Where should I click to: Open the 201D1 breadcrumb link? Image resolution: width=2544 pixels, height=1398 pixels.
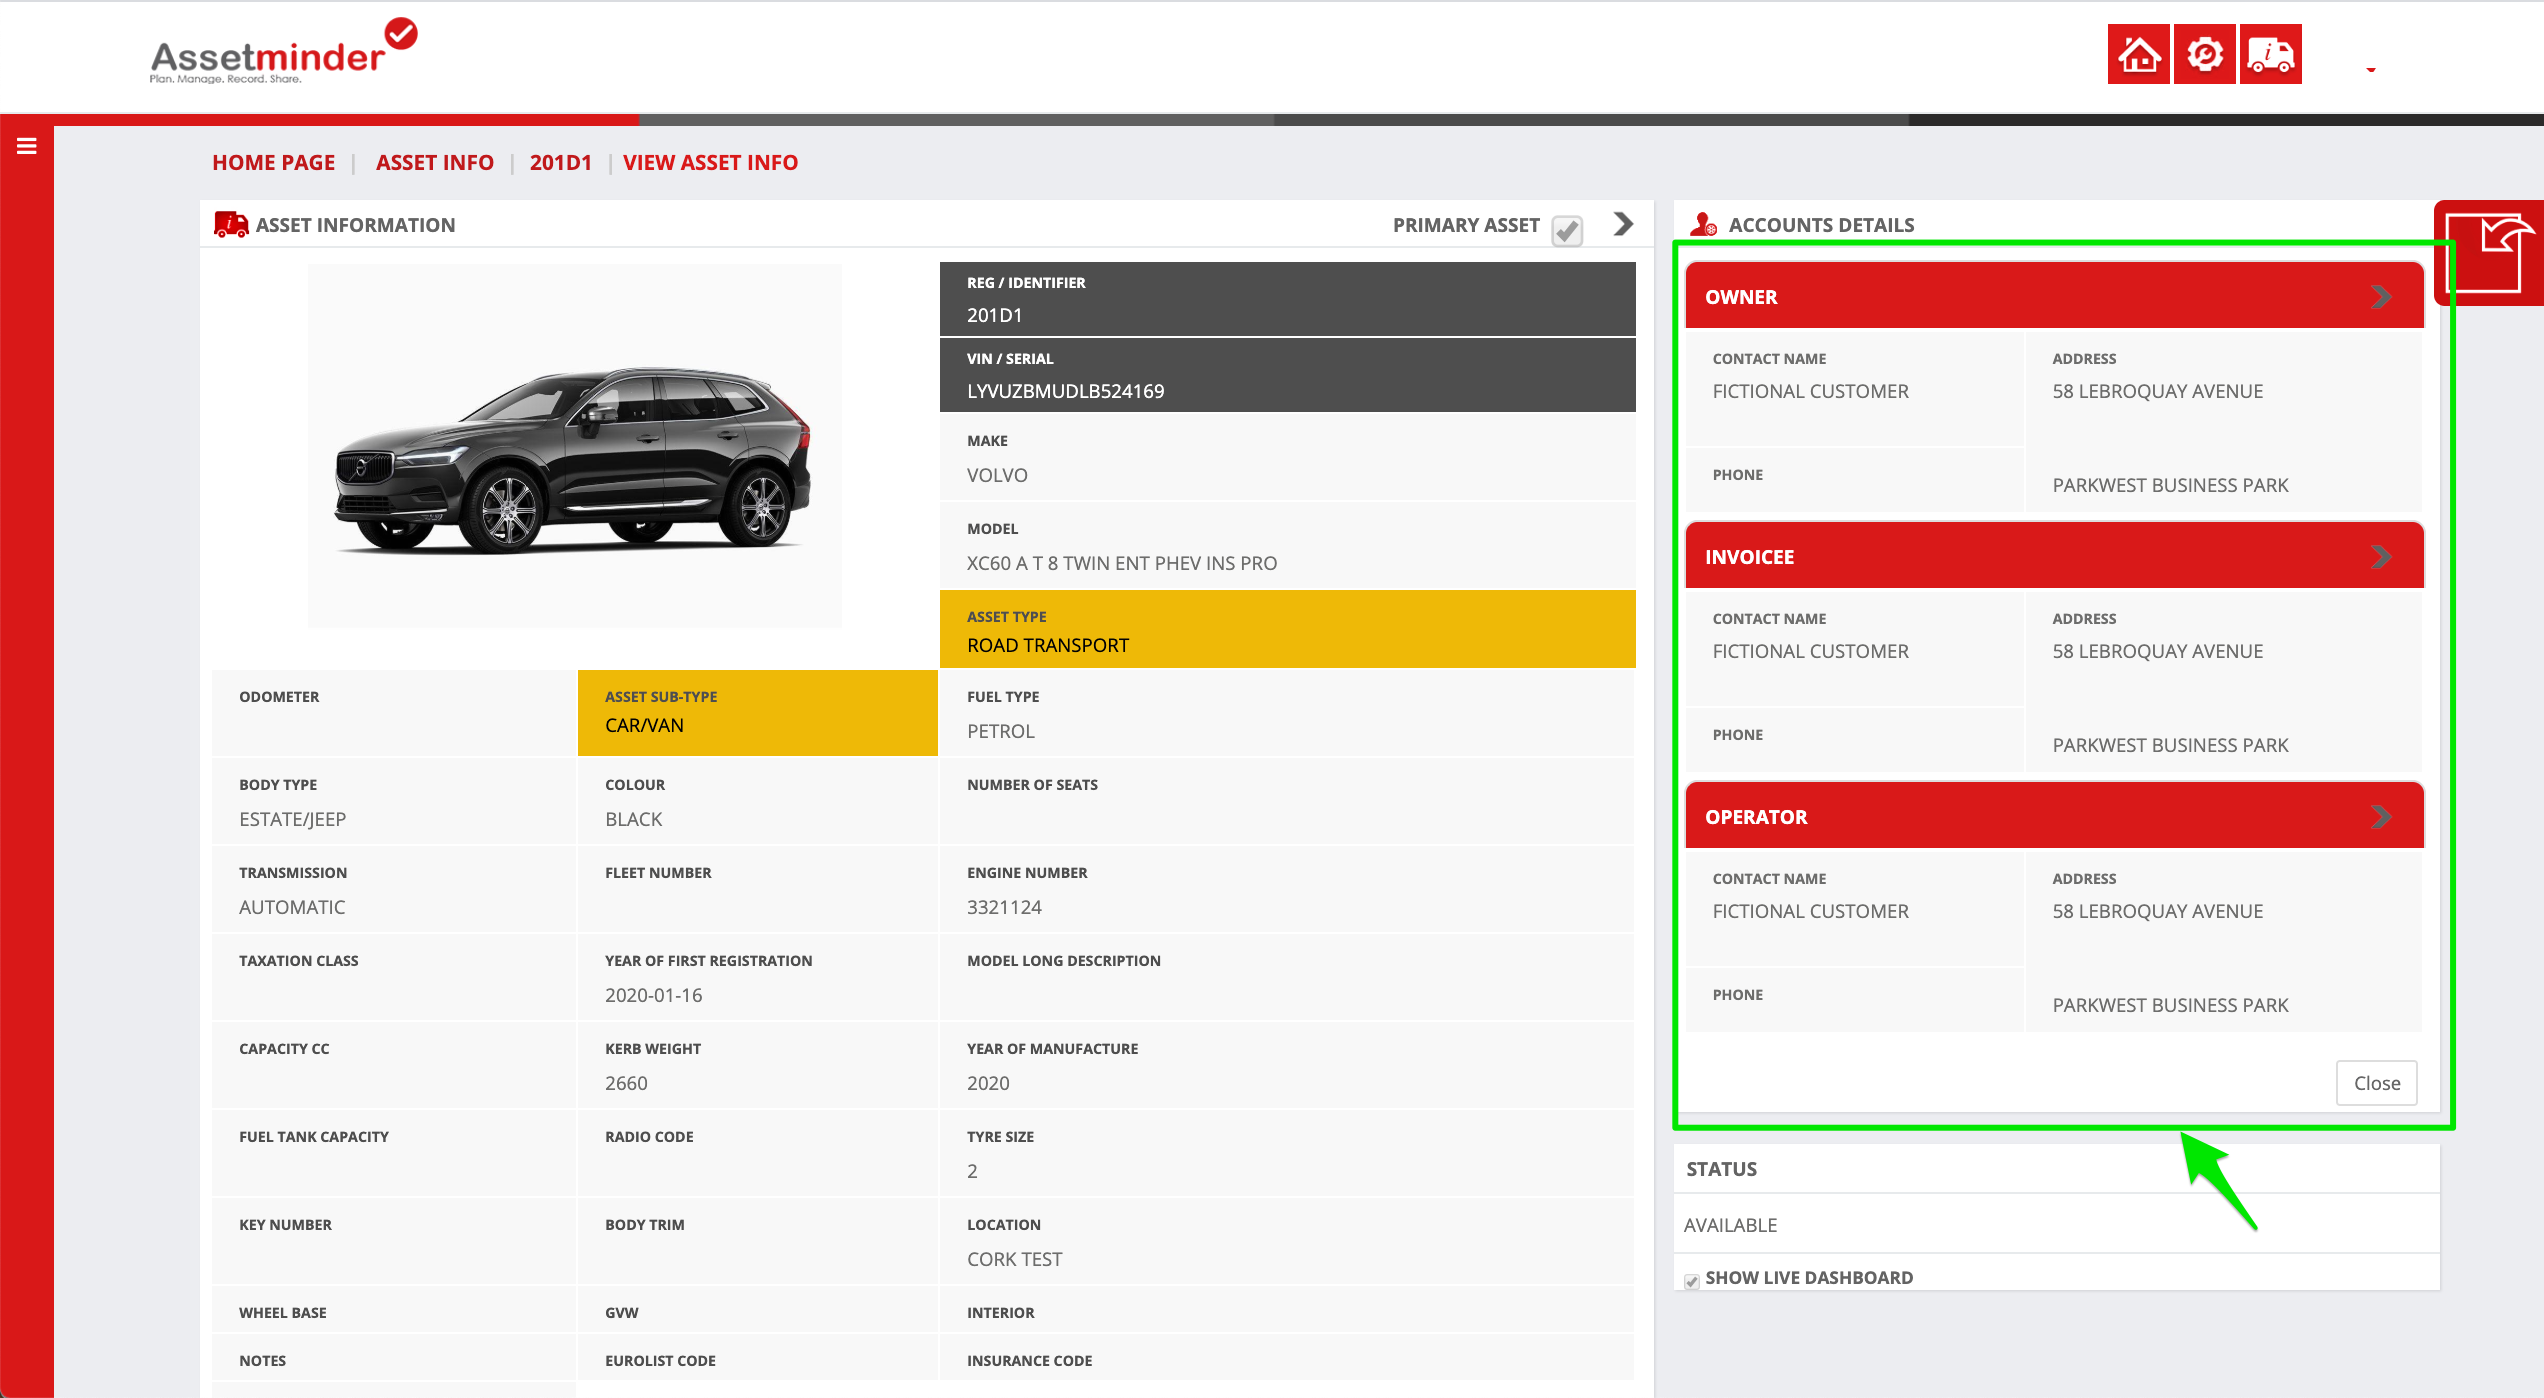click(x=560, y=162)
